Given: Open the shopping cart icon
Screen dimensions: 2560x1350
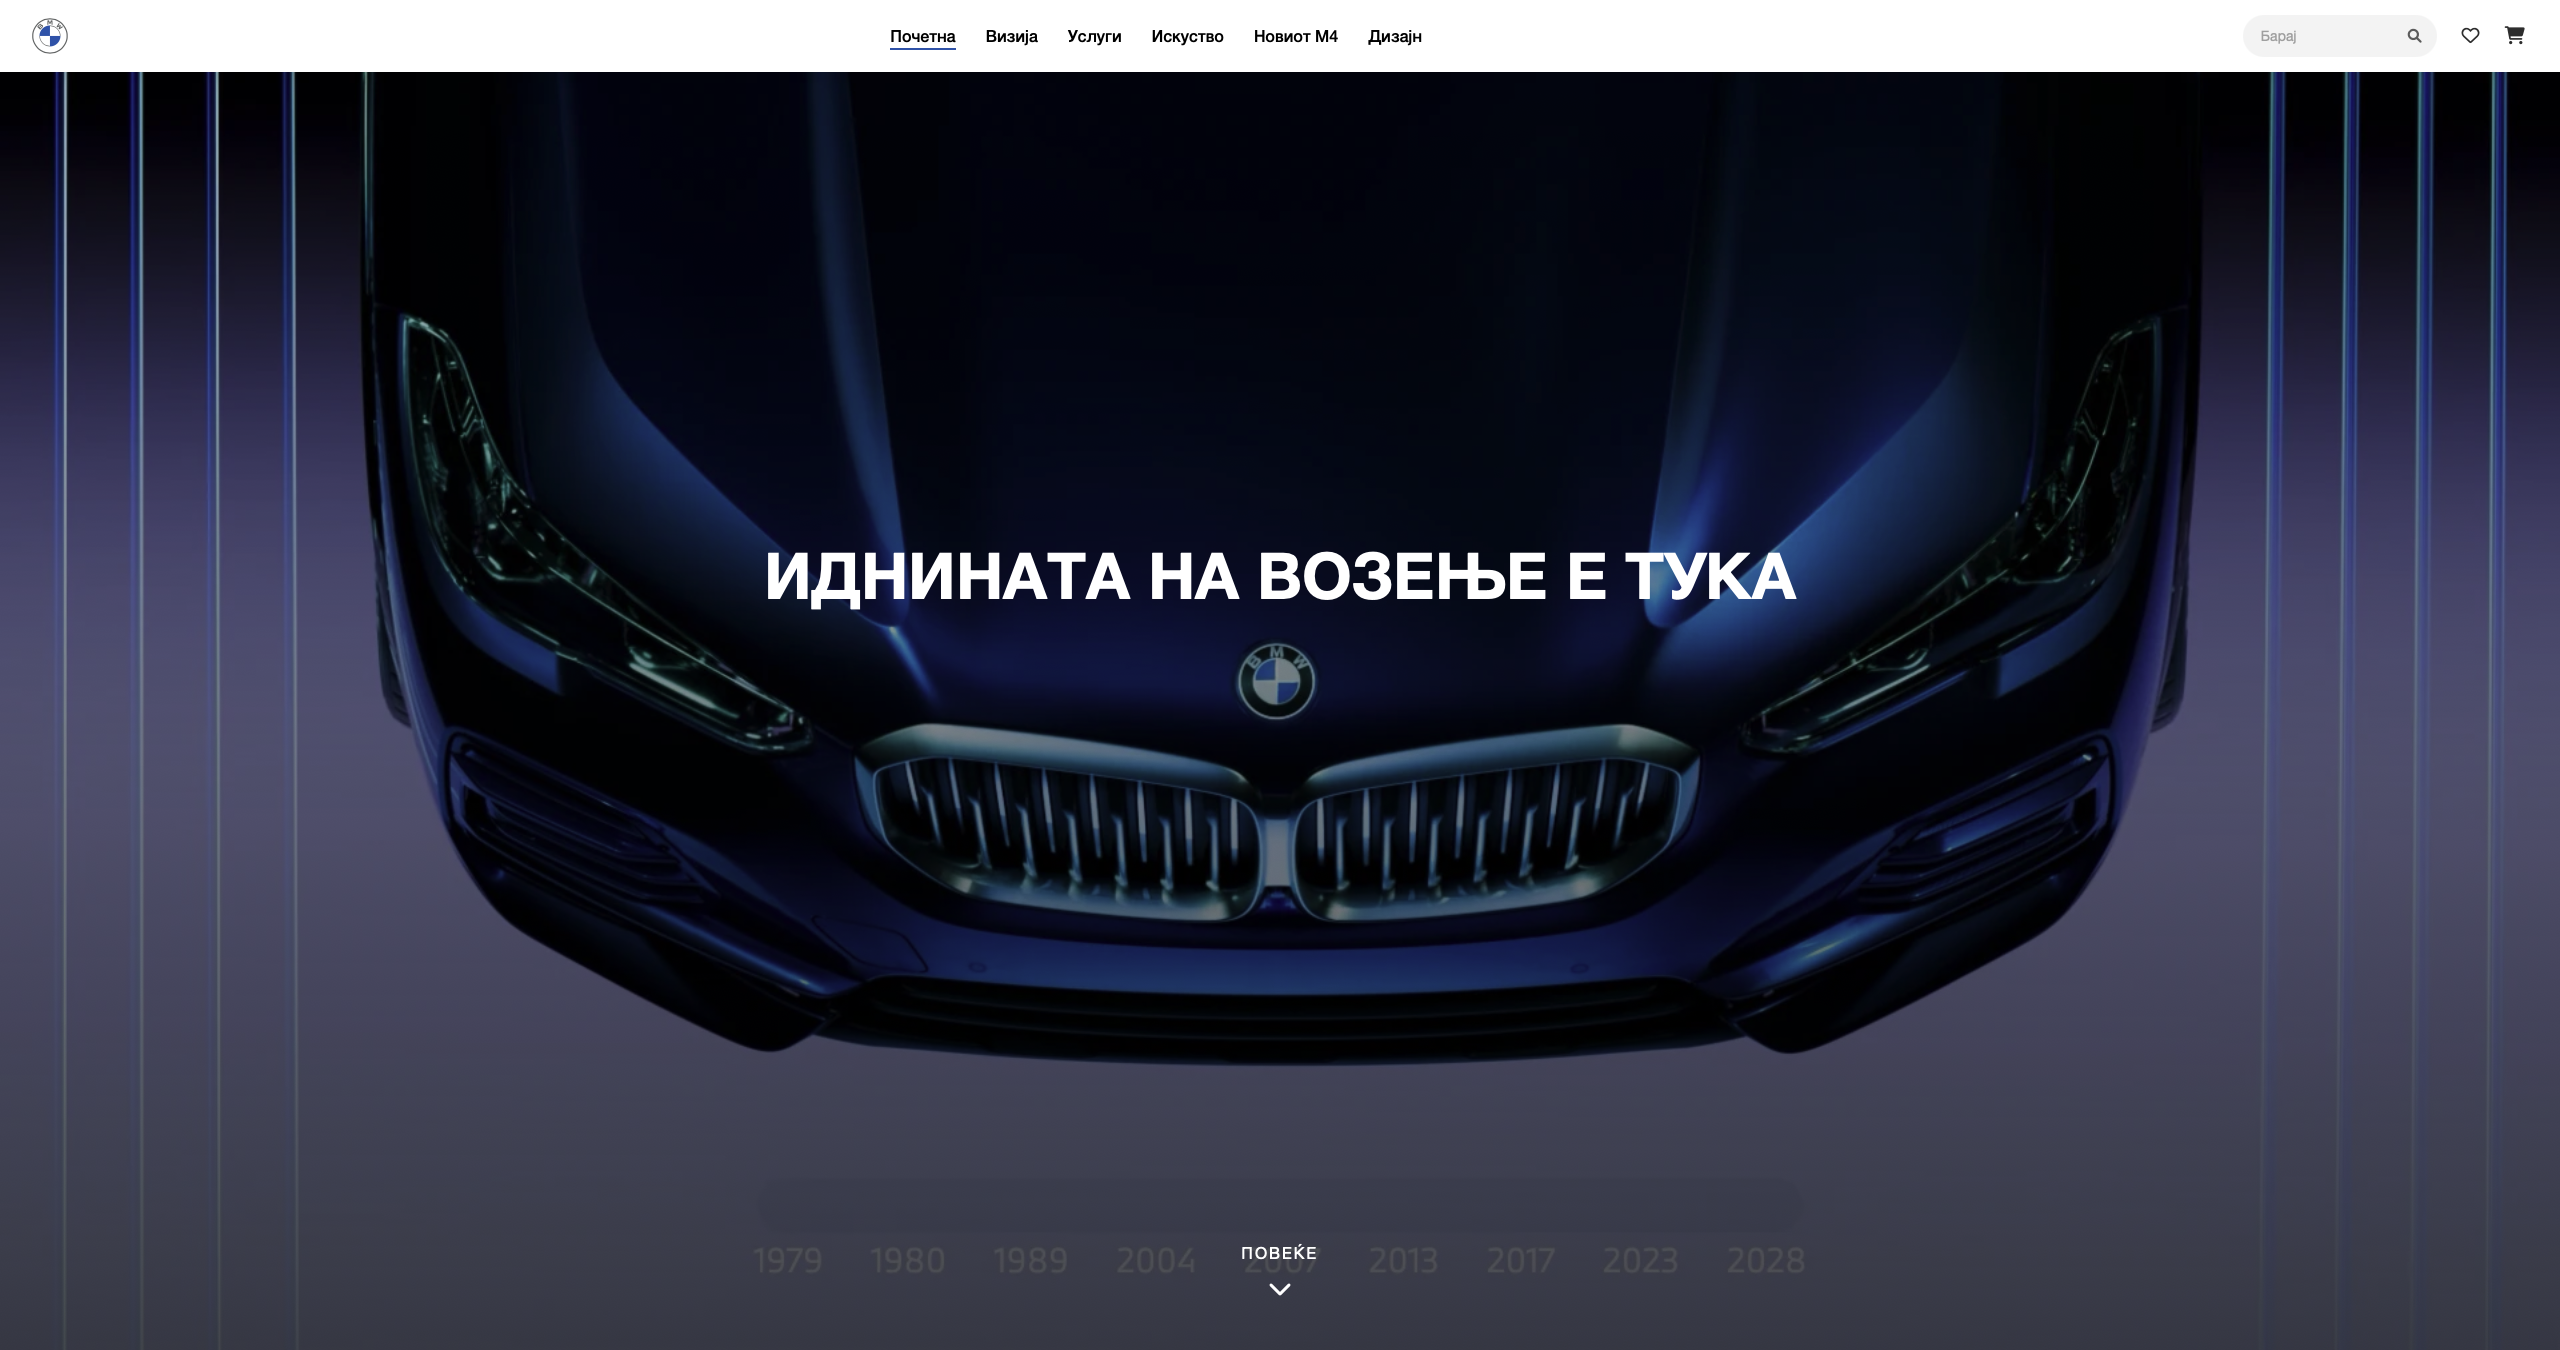Looking at the screenshot, I should click(x=2514, y=36).
